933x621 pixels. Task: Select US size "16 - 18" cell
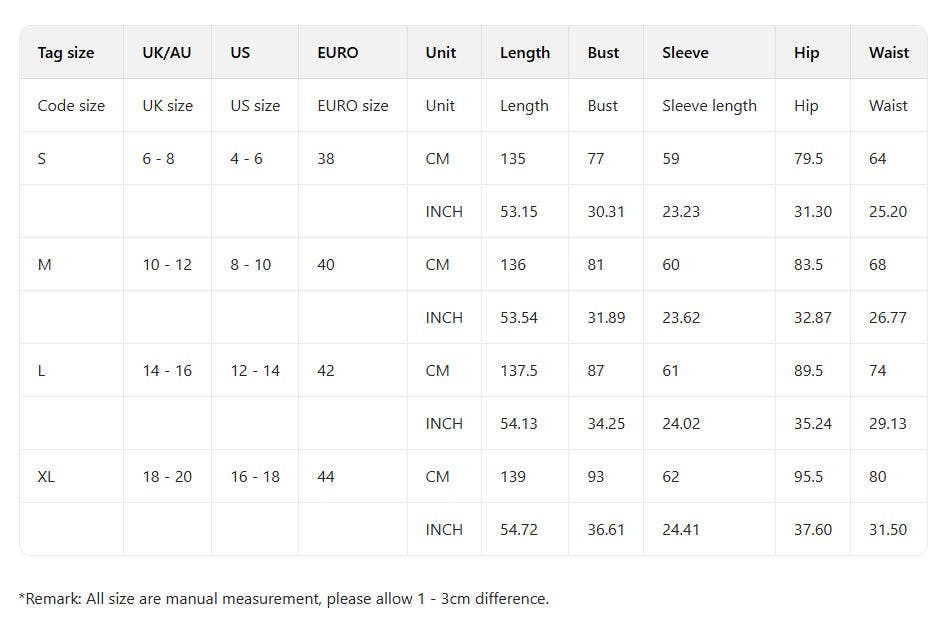(255, 477)
